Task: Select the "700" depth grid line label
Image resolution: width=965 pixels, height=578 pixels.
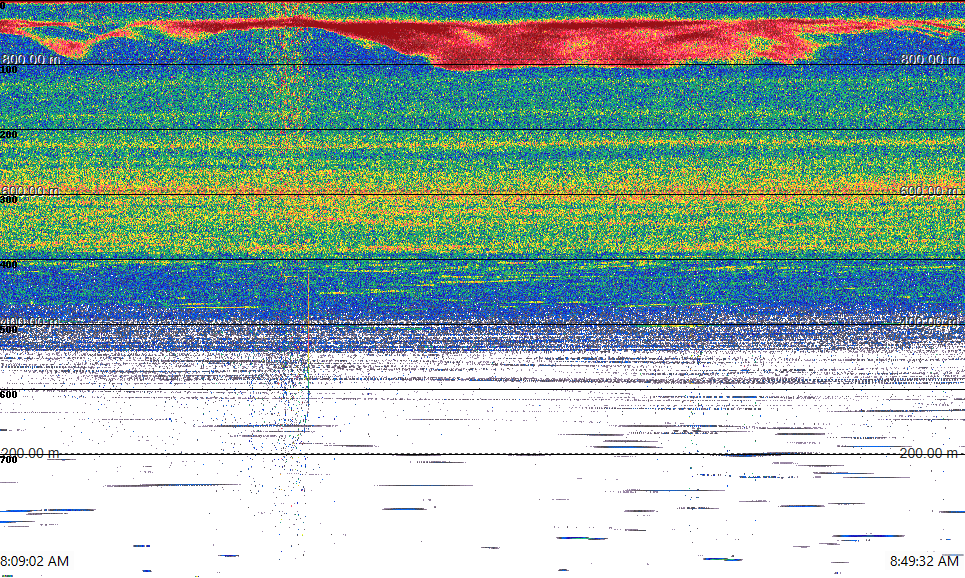Action: click(x=9, y=459)
